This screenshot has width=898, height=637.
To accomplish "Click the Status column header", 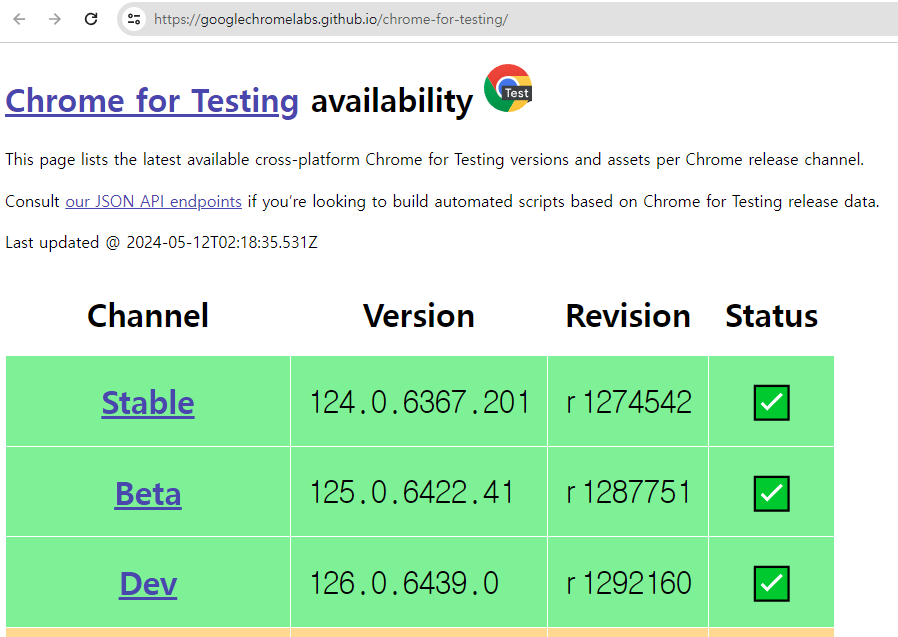I will point(771,316).
